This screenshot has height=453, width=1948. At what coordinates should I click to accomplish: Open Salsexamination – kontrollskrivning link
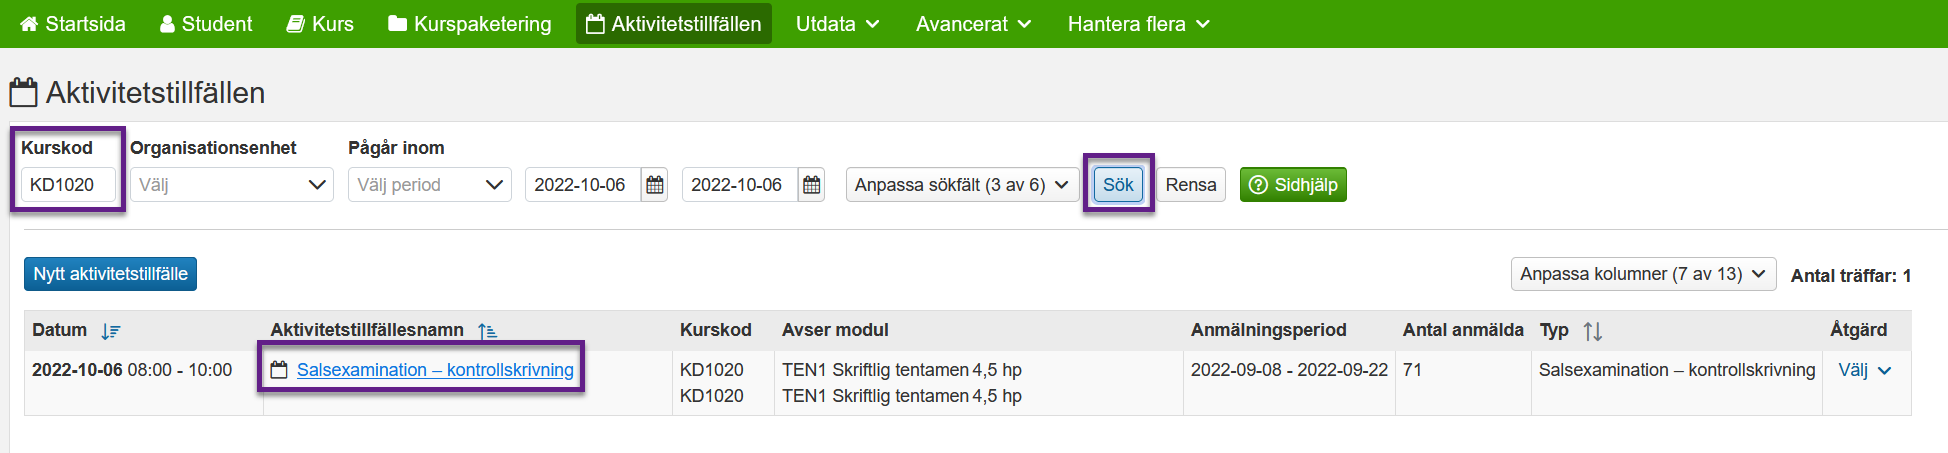435,370
